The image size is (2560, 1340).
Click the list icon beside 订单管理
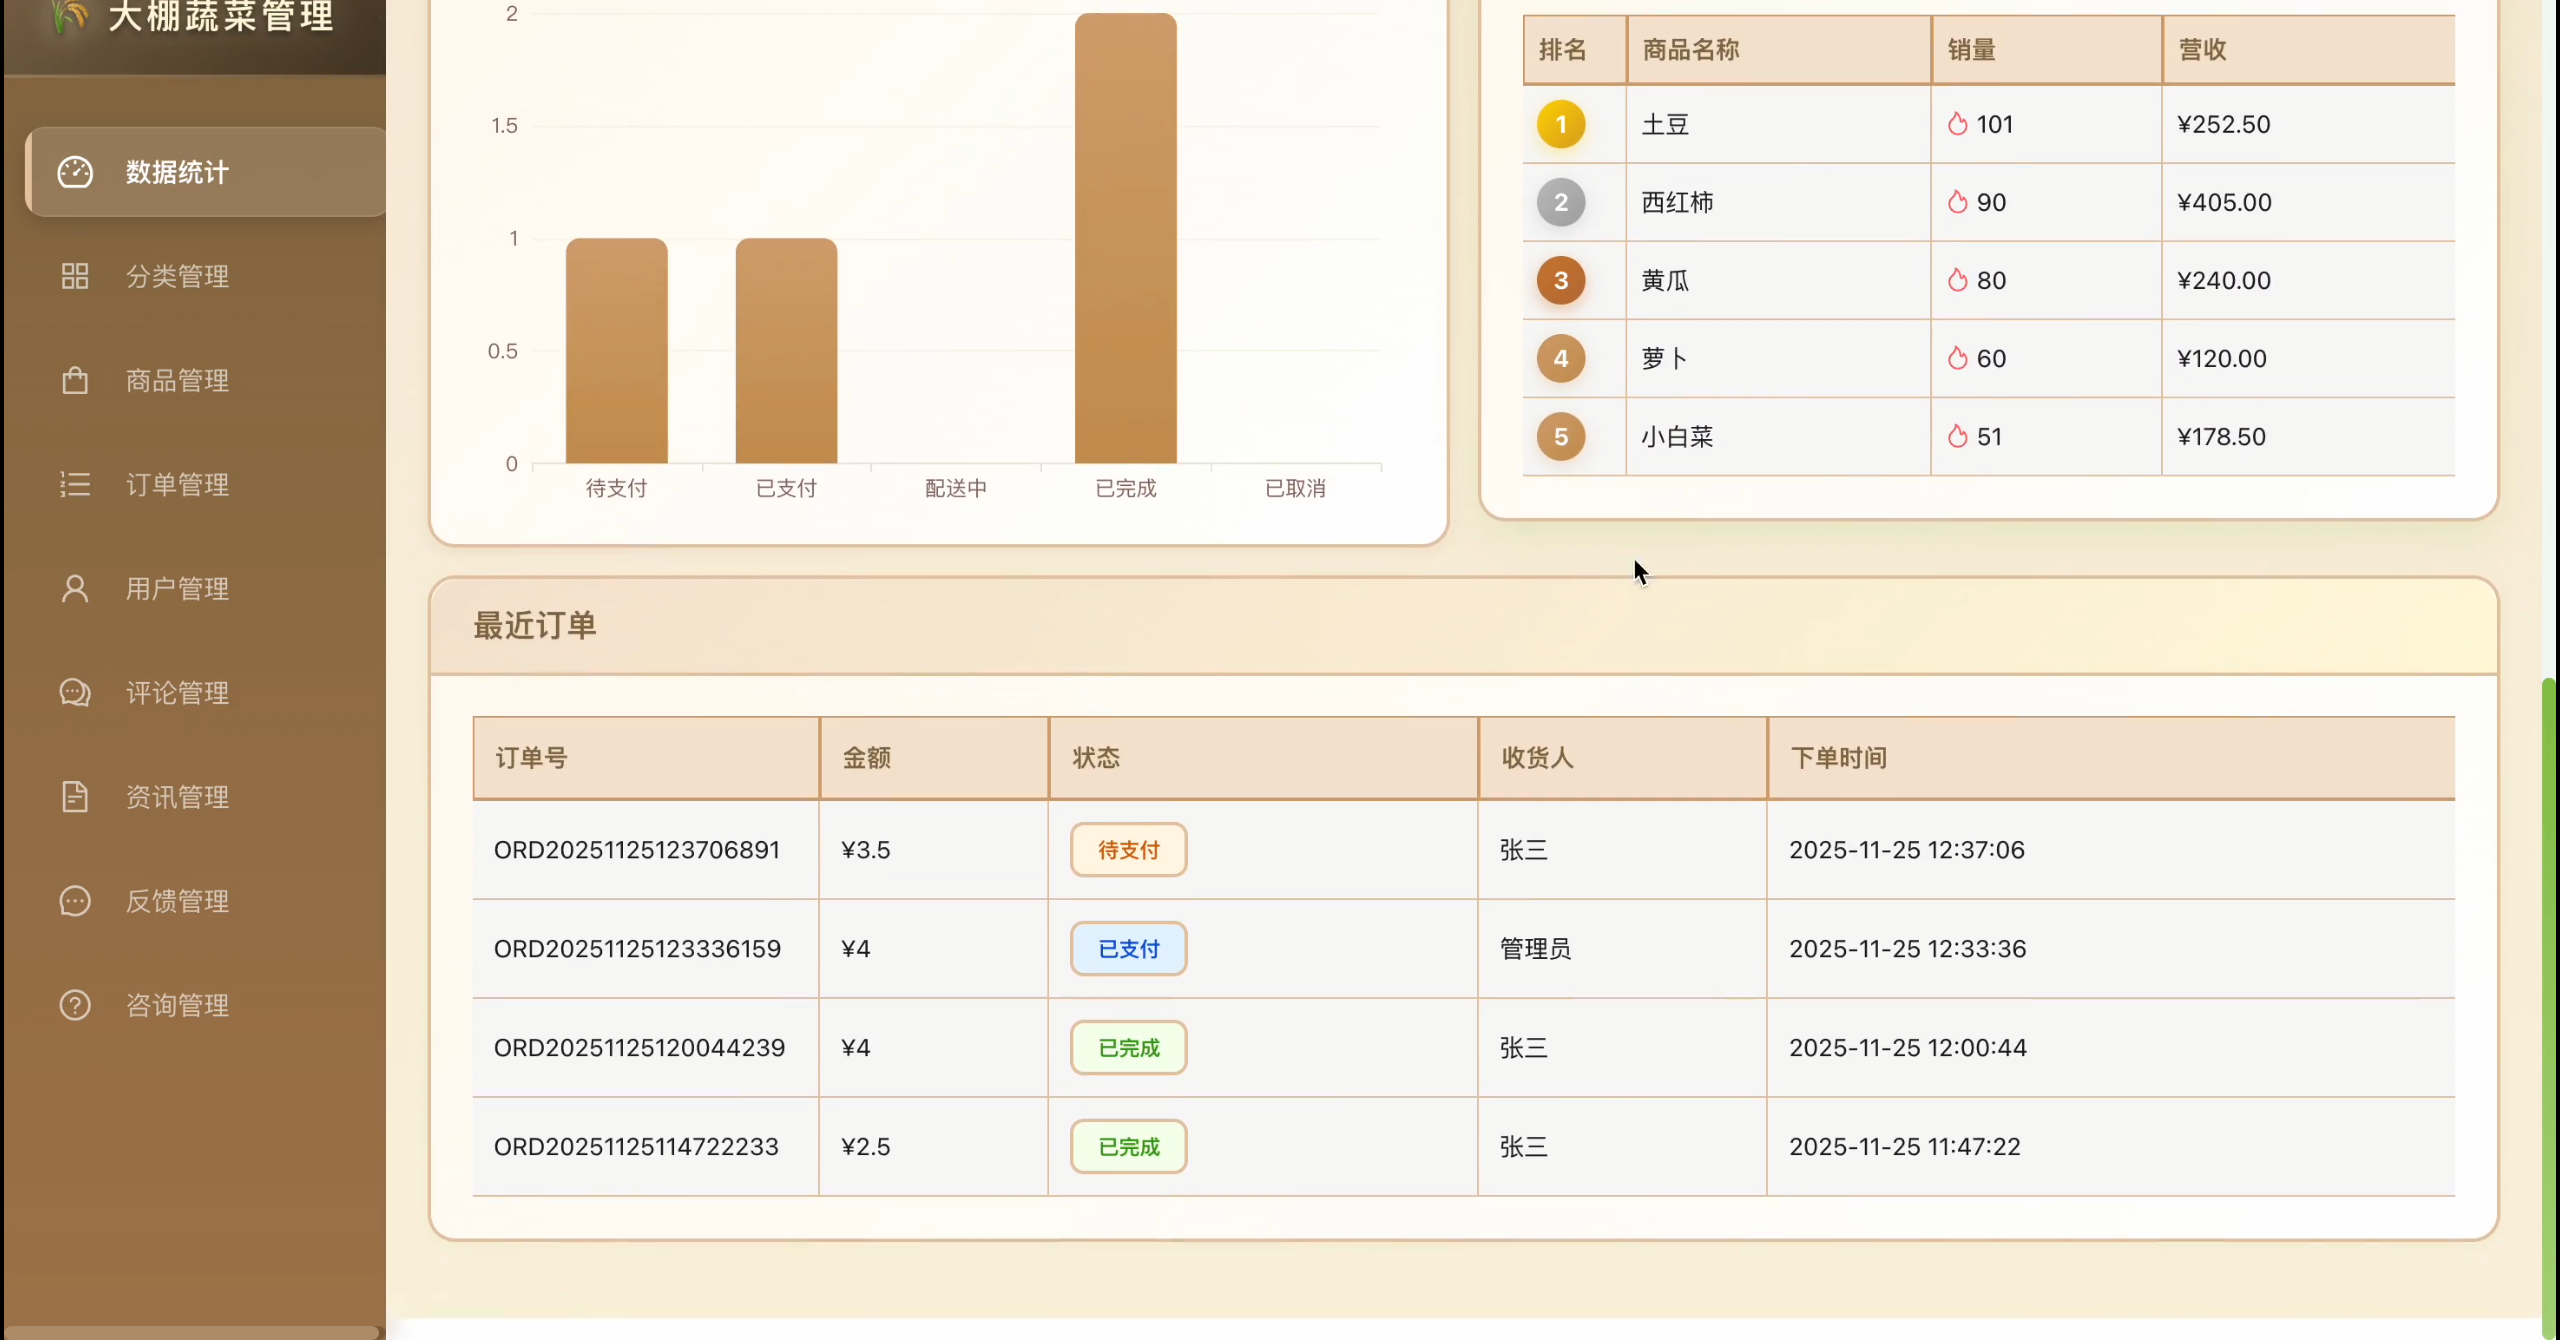click(75, 485)
